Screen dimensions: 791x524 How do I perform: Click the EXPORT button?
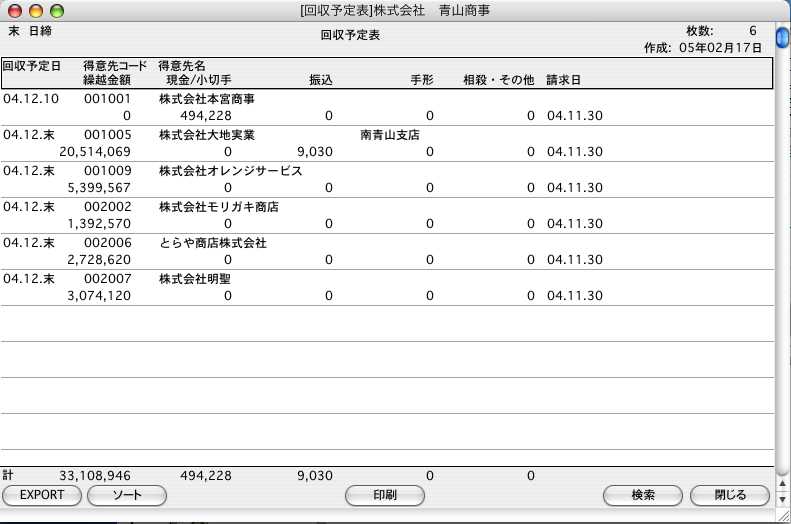42,495
